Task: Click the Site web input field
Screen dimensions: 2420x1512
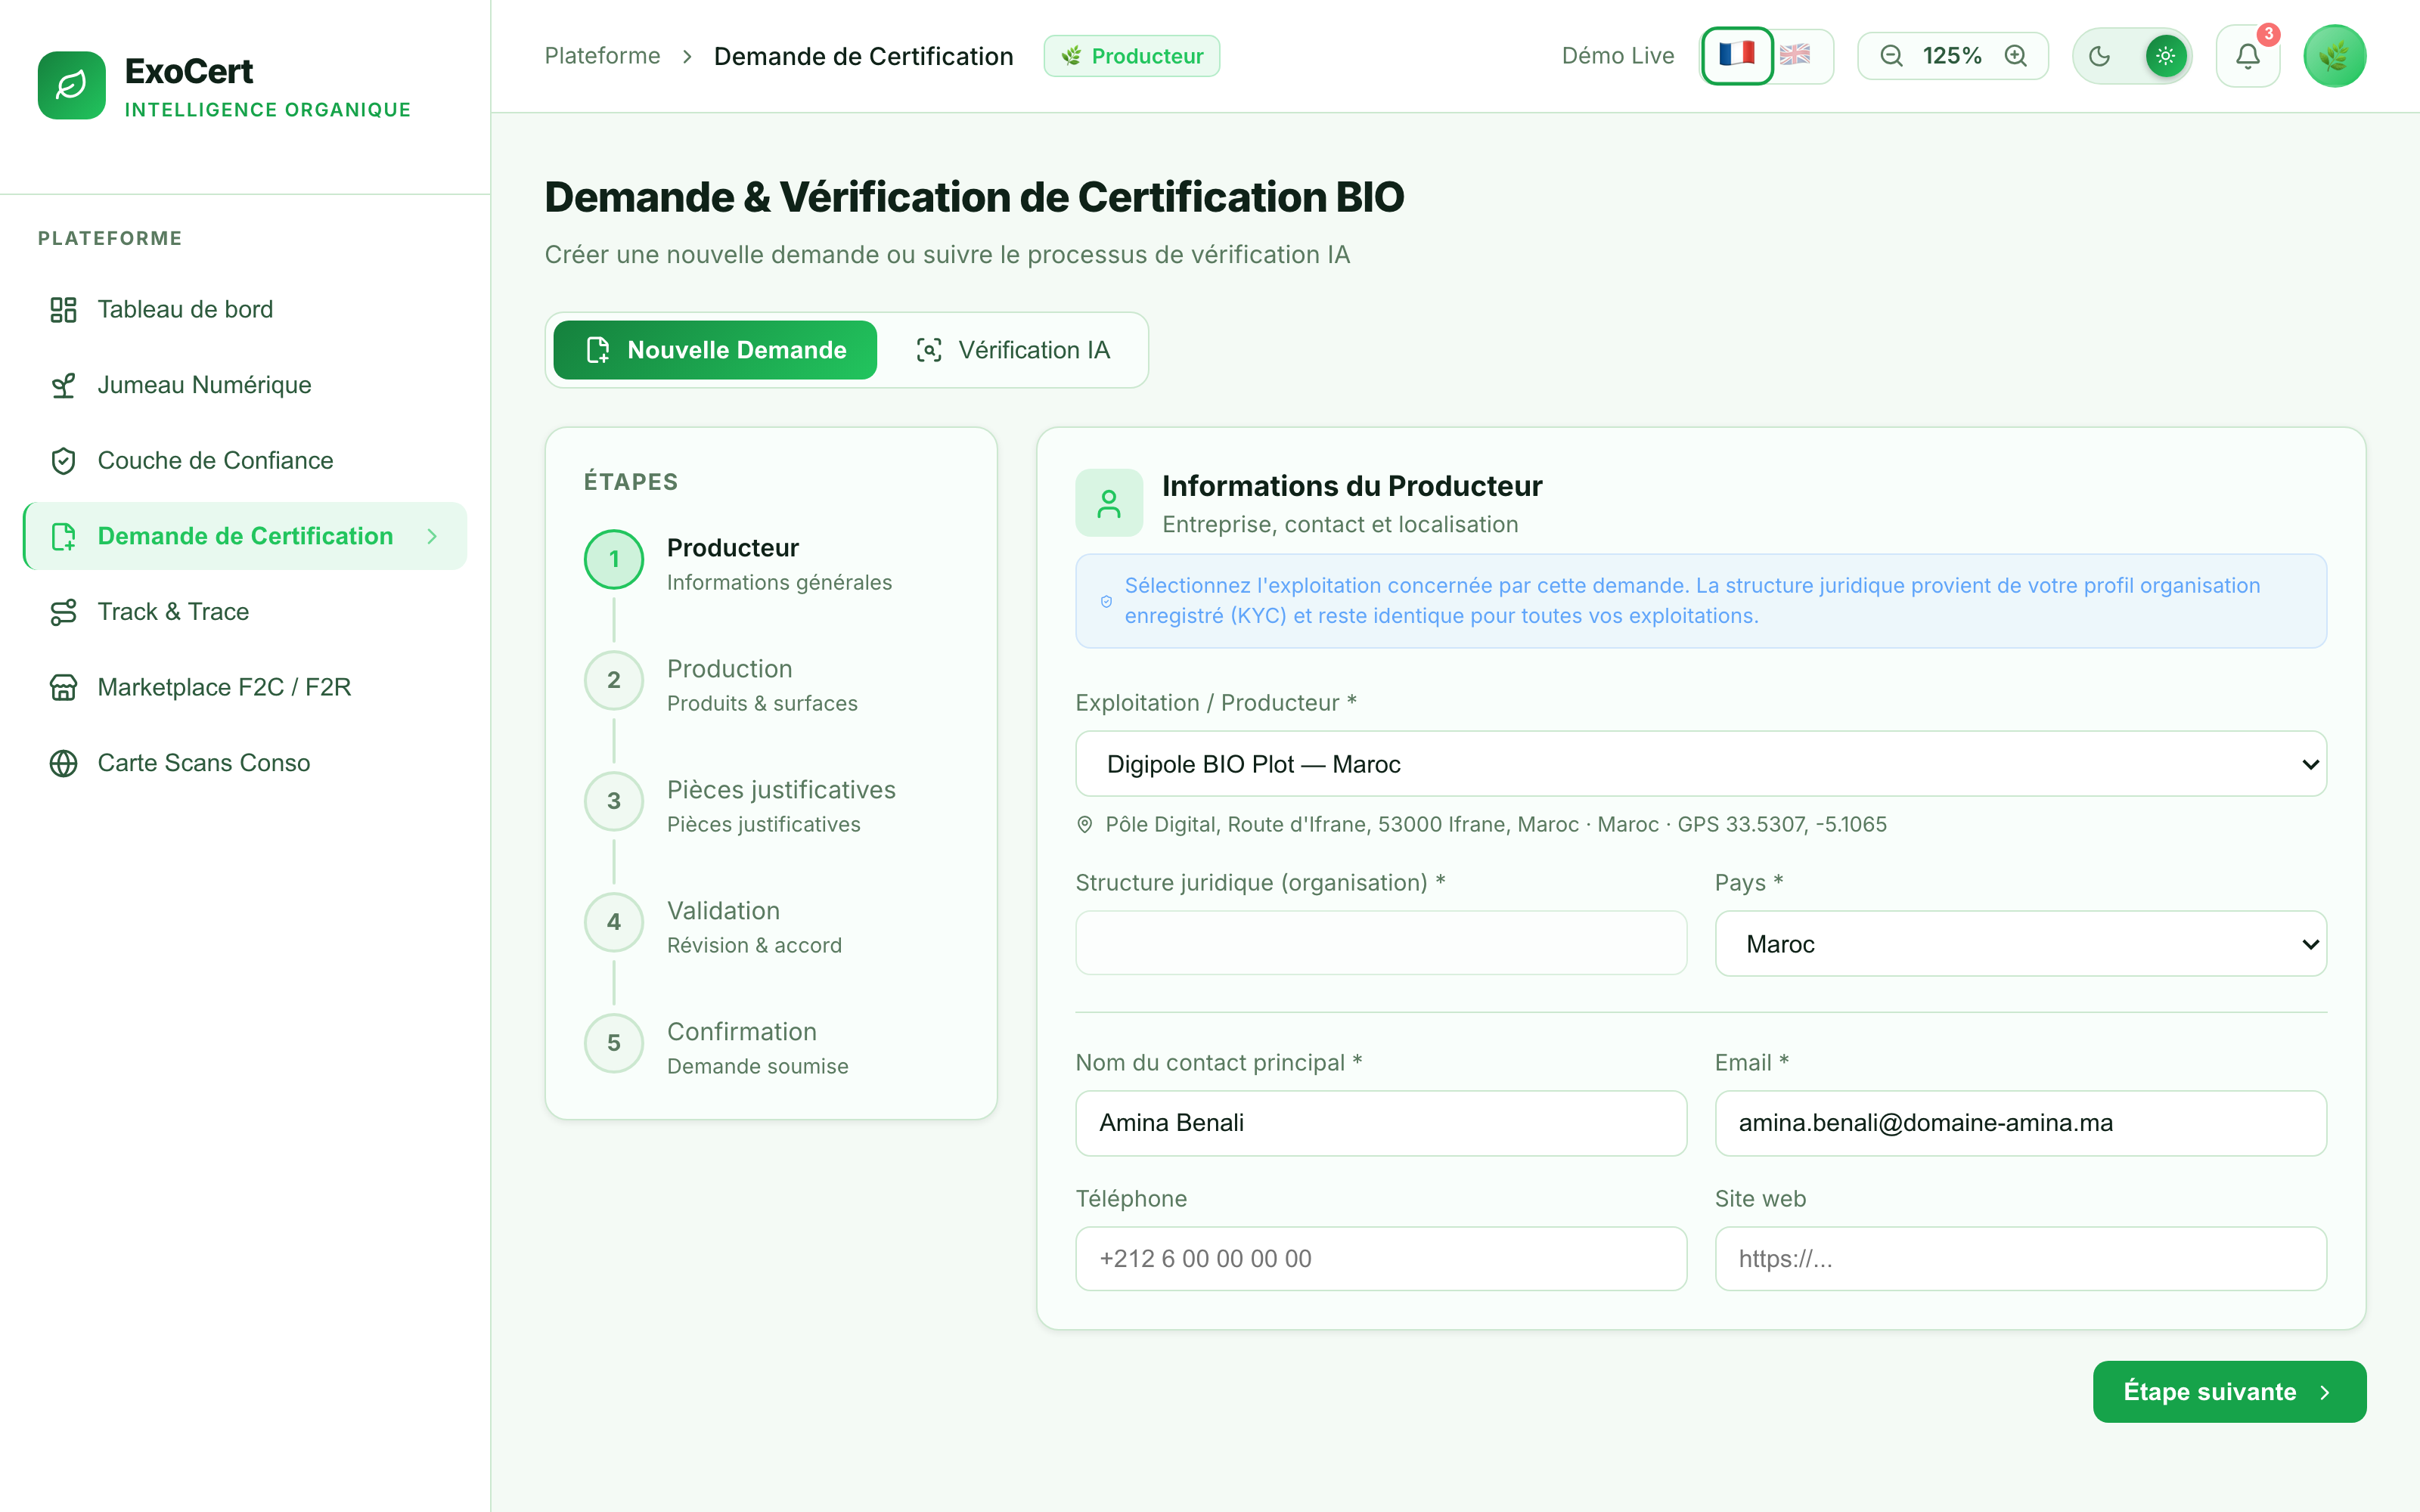Action: pyautogui.click(x=2020, y=1259)
